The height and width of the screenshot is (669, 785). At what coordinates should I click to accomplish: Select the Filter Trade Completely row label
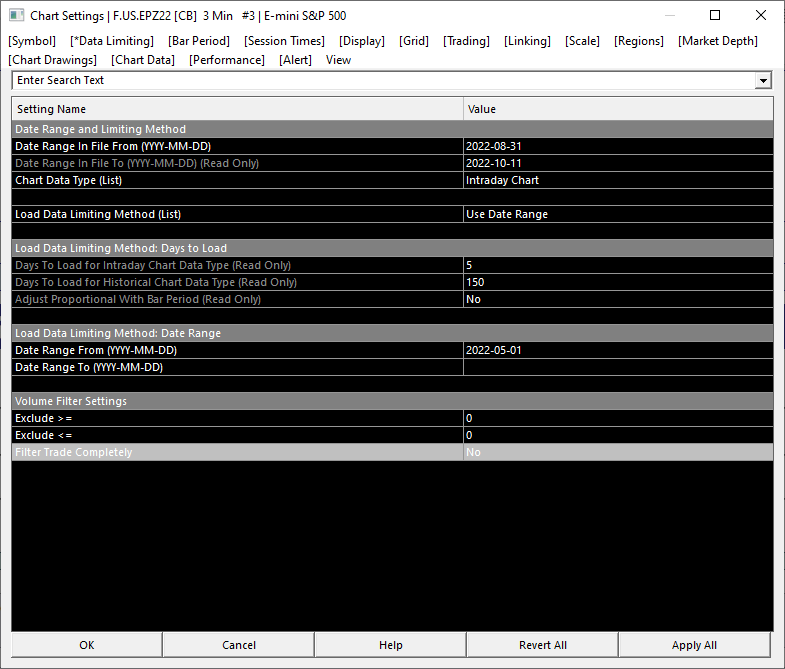point(74,453)
